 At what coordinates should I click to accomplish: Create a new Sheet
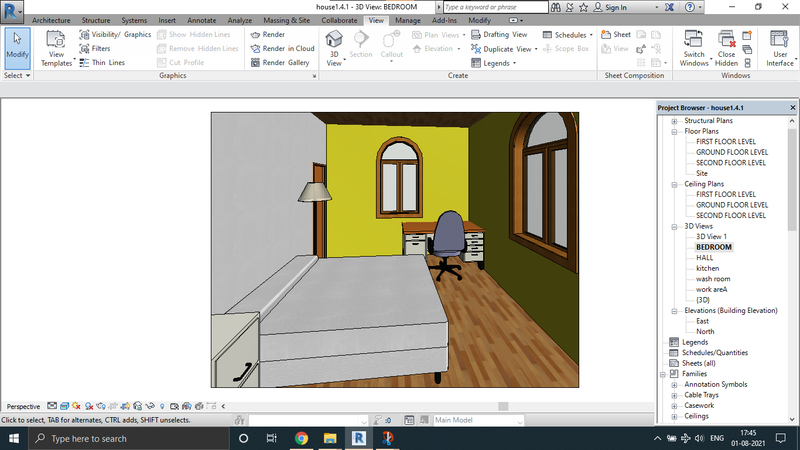point(616,35)
